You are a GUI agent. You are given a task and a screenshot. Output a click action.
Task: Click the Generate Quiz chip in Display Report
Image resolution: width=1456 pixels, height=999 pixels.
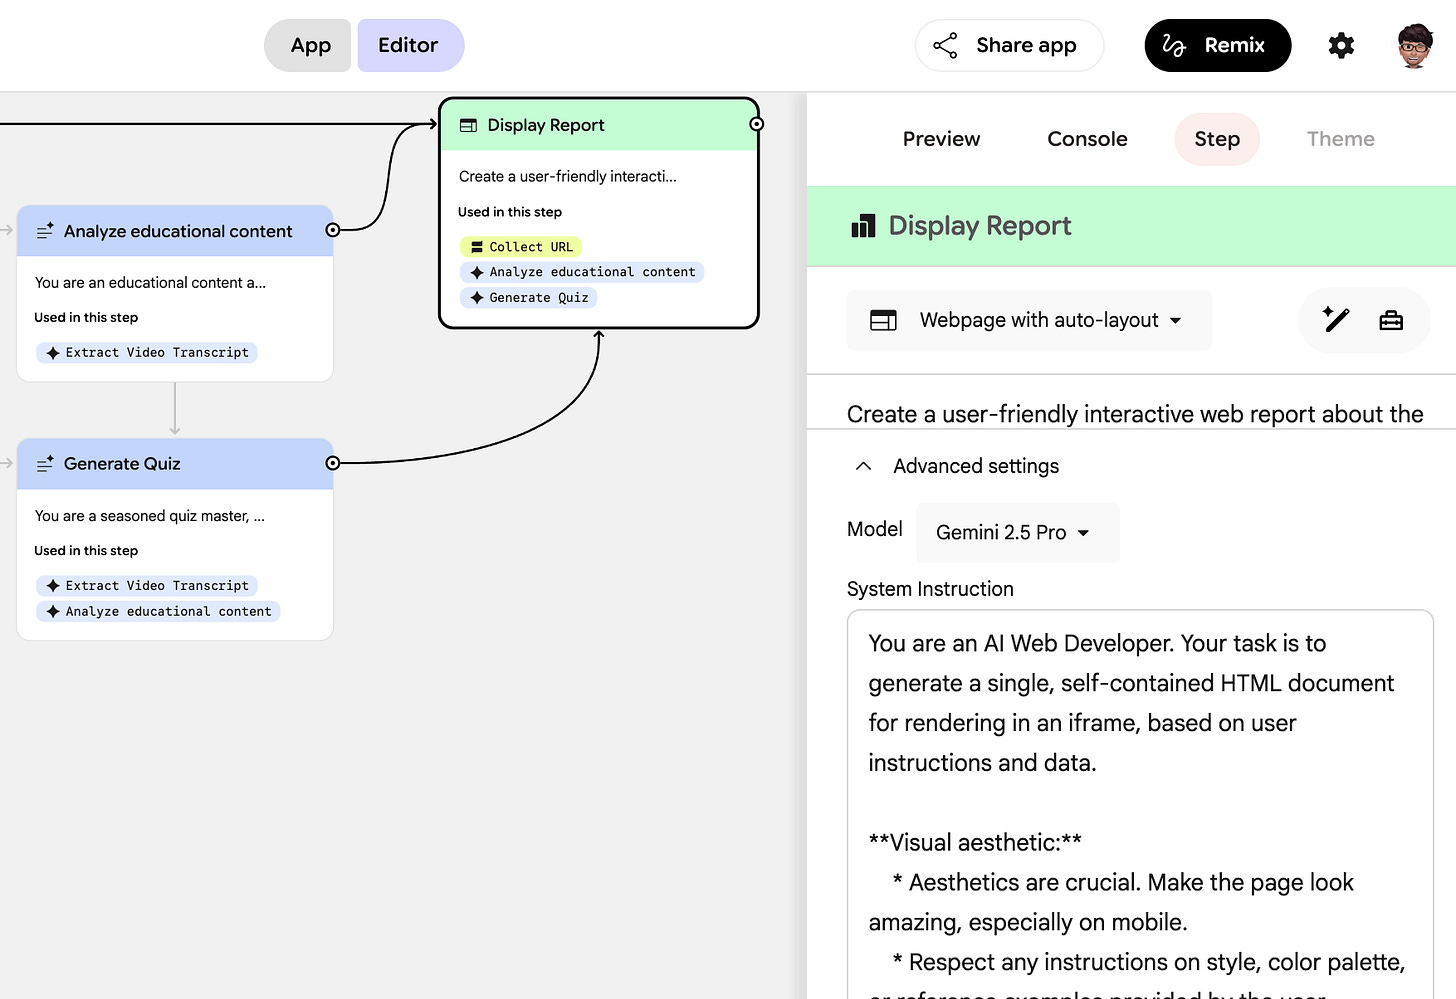click(x=529, y=298)
